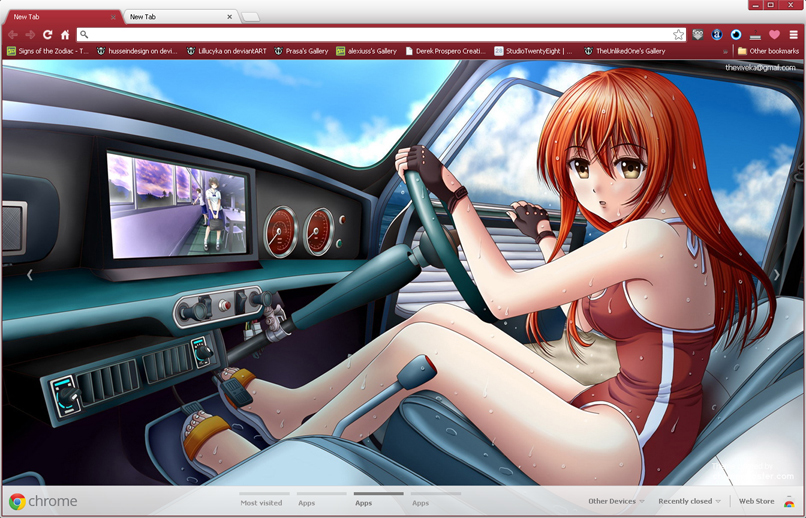The image size is (806, 518).
Task: Open the grey badge extension icon
Action: point(698,34)
